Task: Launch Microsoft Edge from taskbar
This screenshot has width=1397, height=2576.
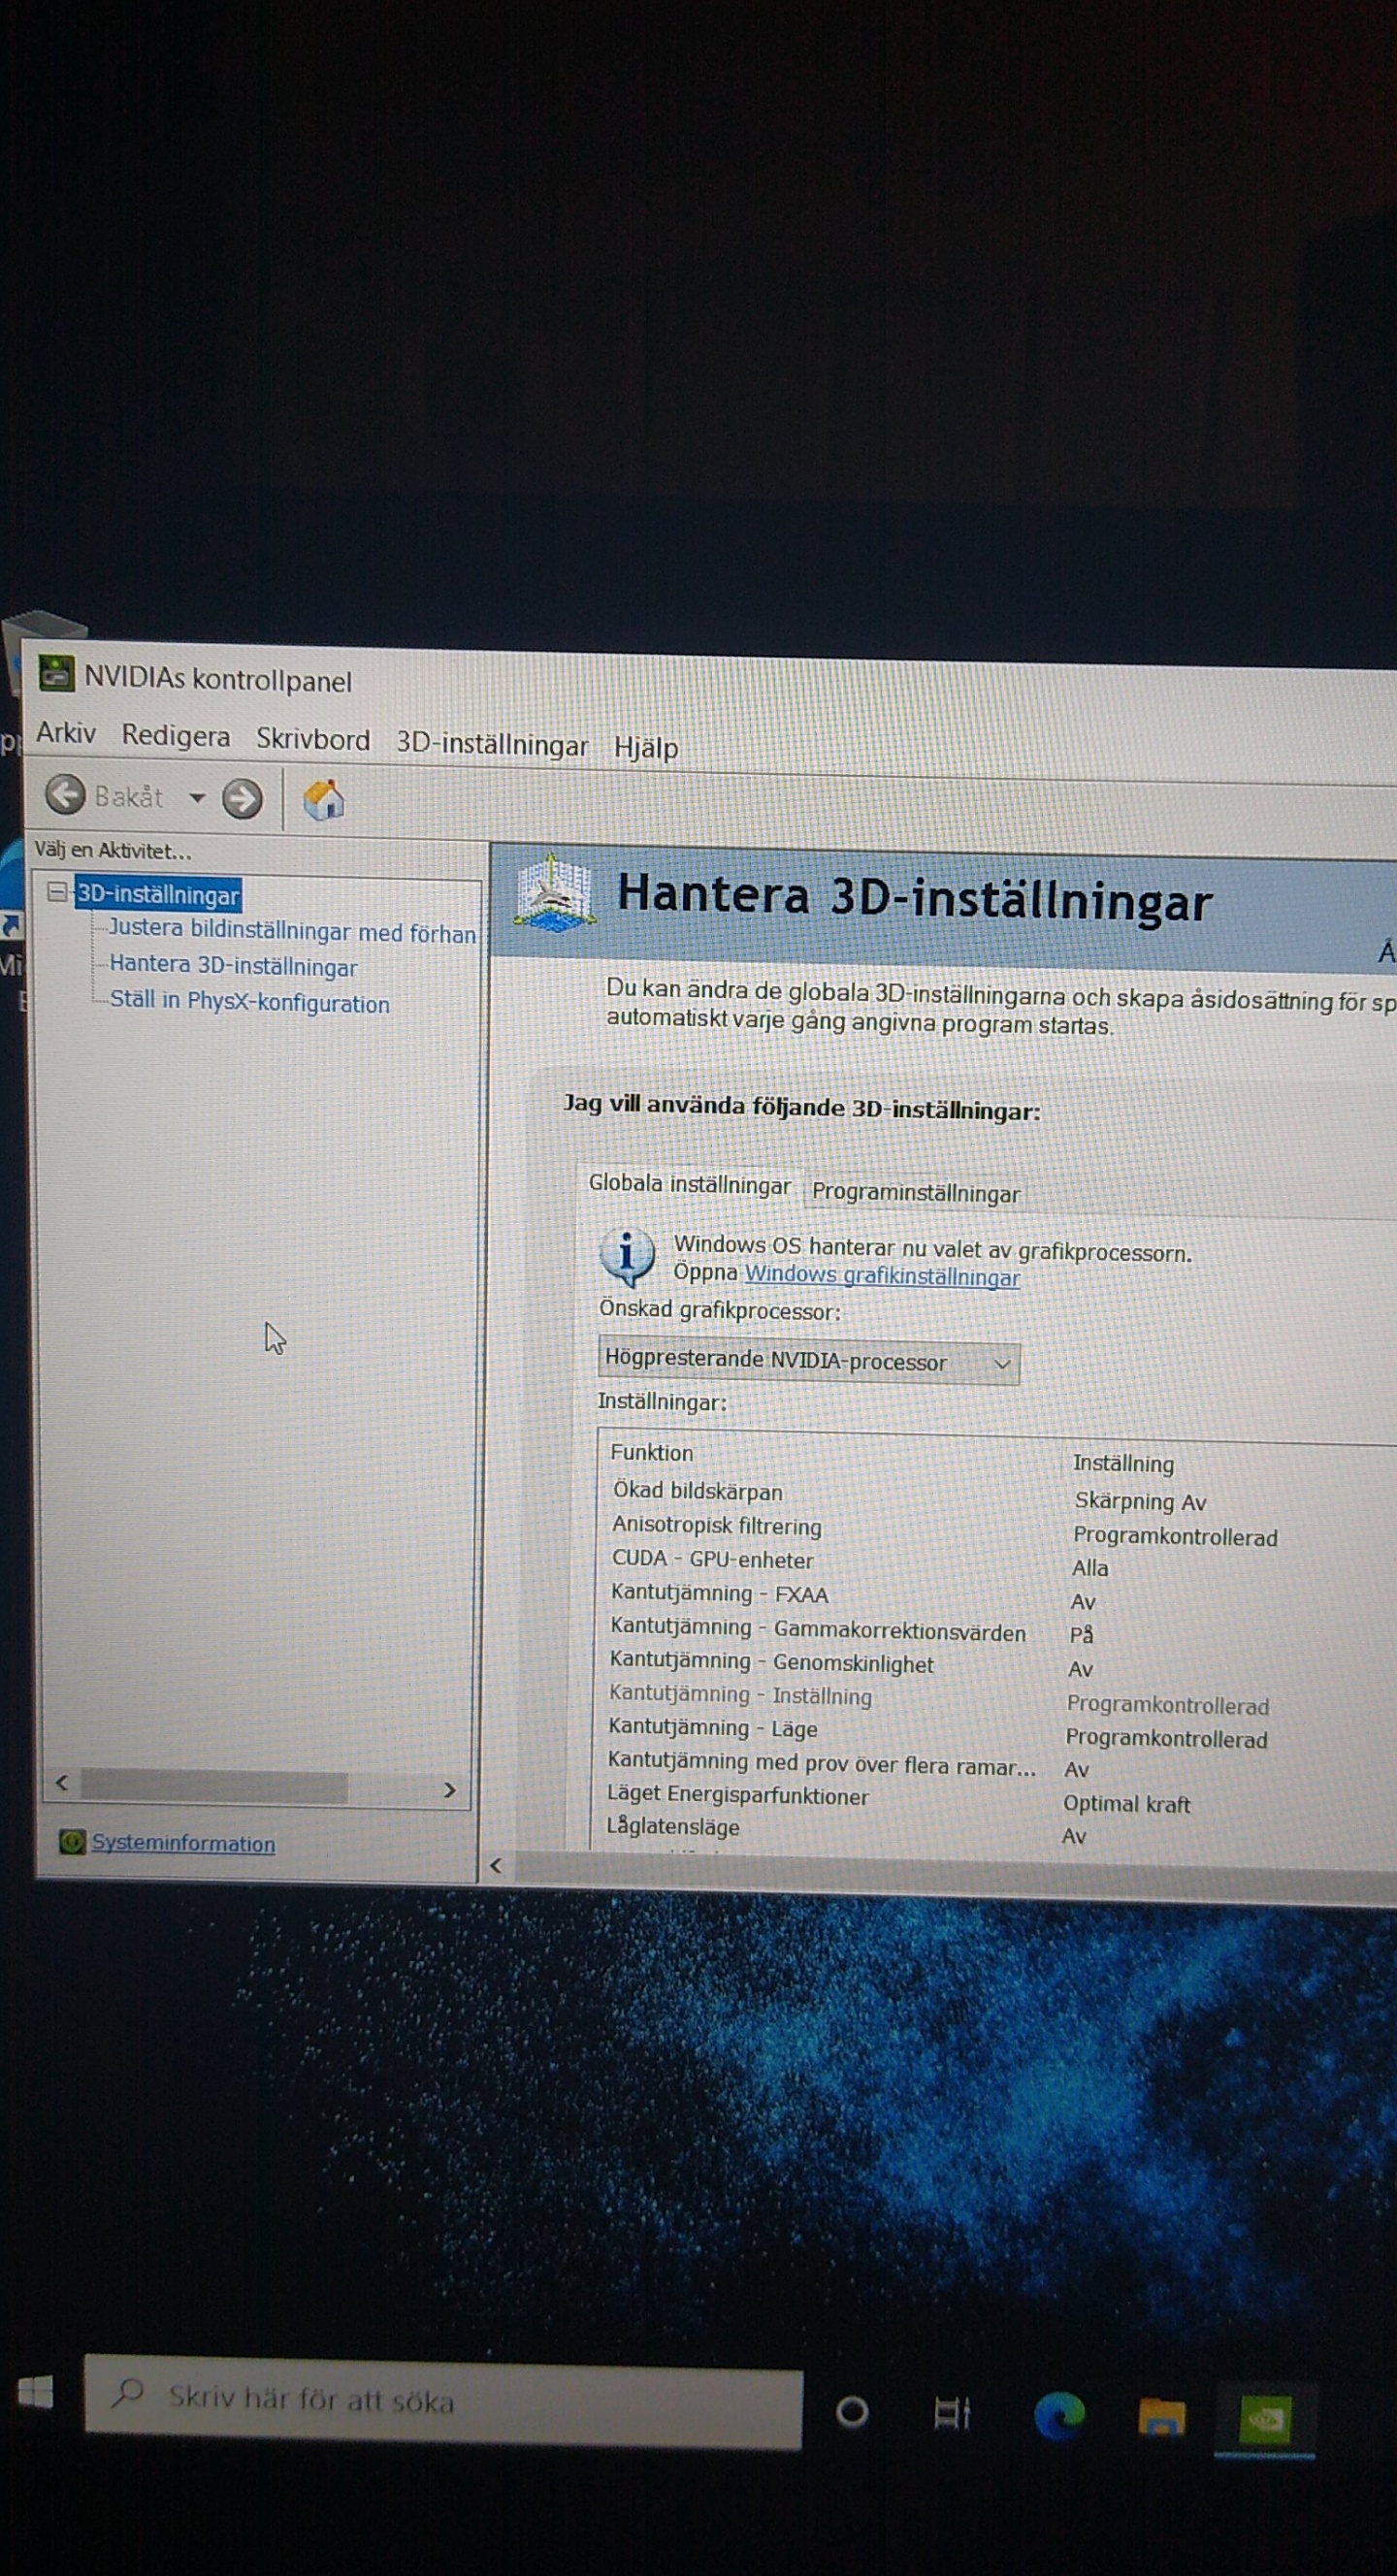Action: click(1059, 2416)
